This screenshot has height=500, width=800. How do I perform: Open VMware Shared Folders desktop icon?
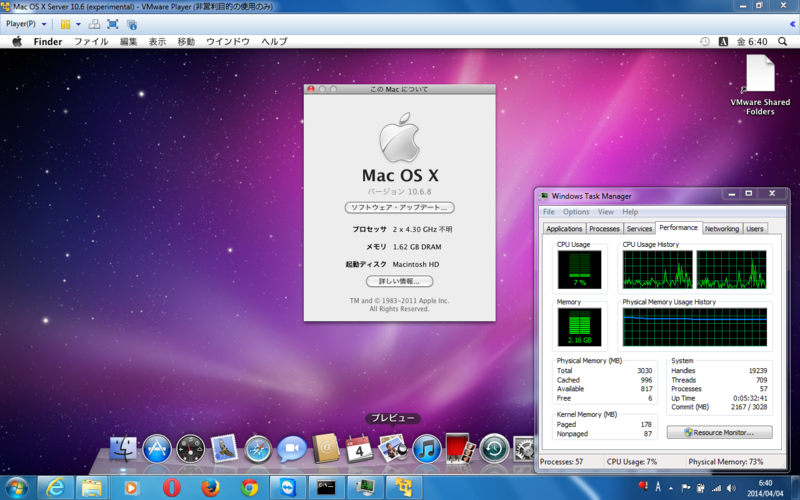(x=760, y=85)
